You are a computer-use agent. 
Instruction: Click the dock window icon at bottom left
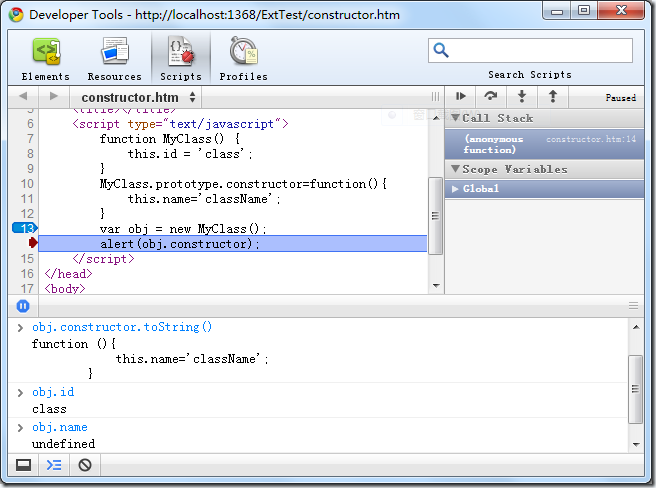coord(23,465)
